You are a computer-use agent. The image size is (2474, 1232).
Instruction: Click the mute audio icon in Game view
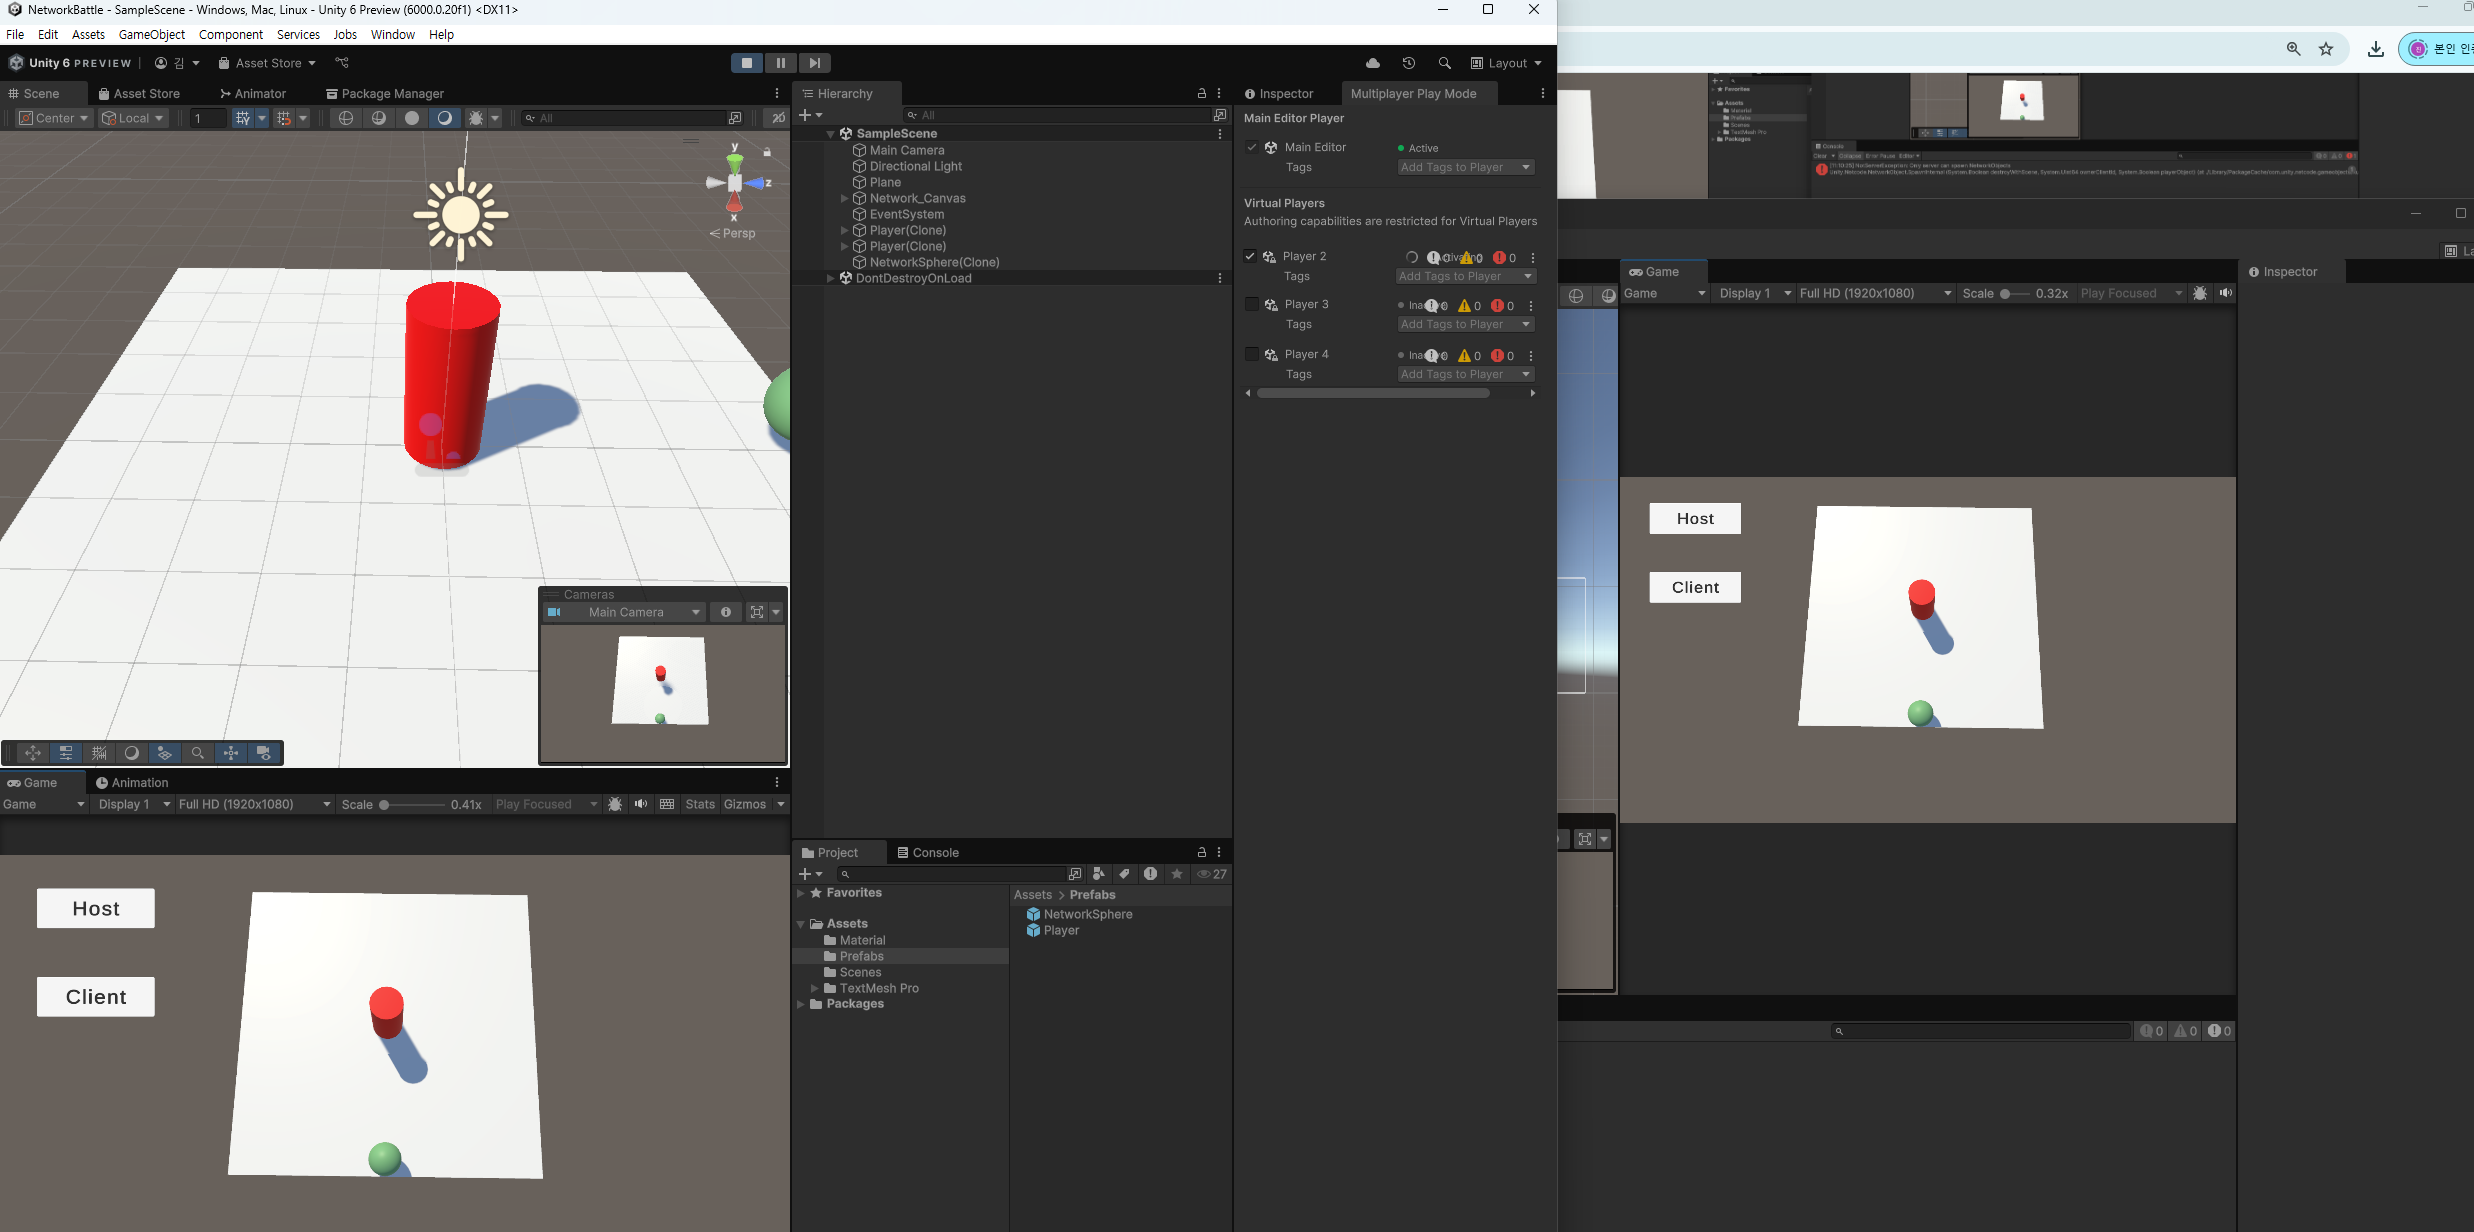[641, 804]
